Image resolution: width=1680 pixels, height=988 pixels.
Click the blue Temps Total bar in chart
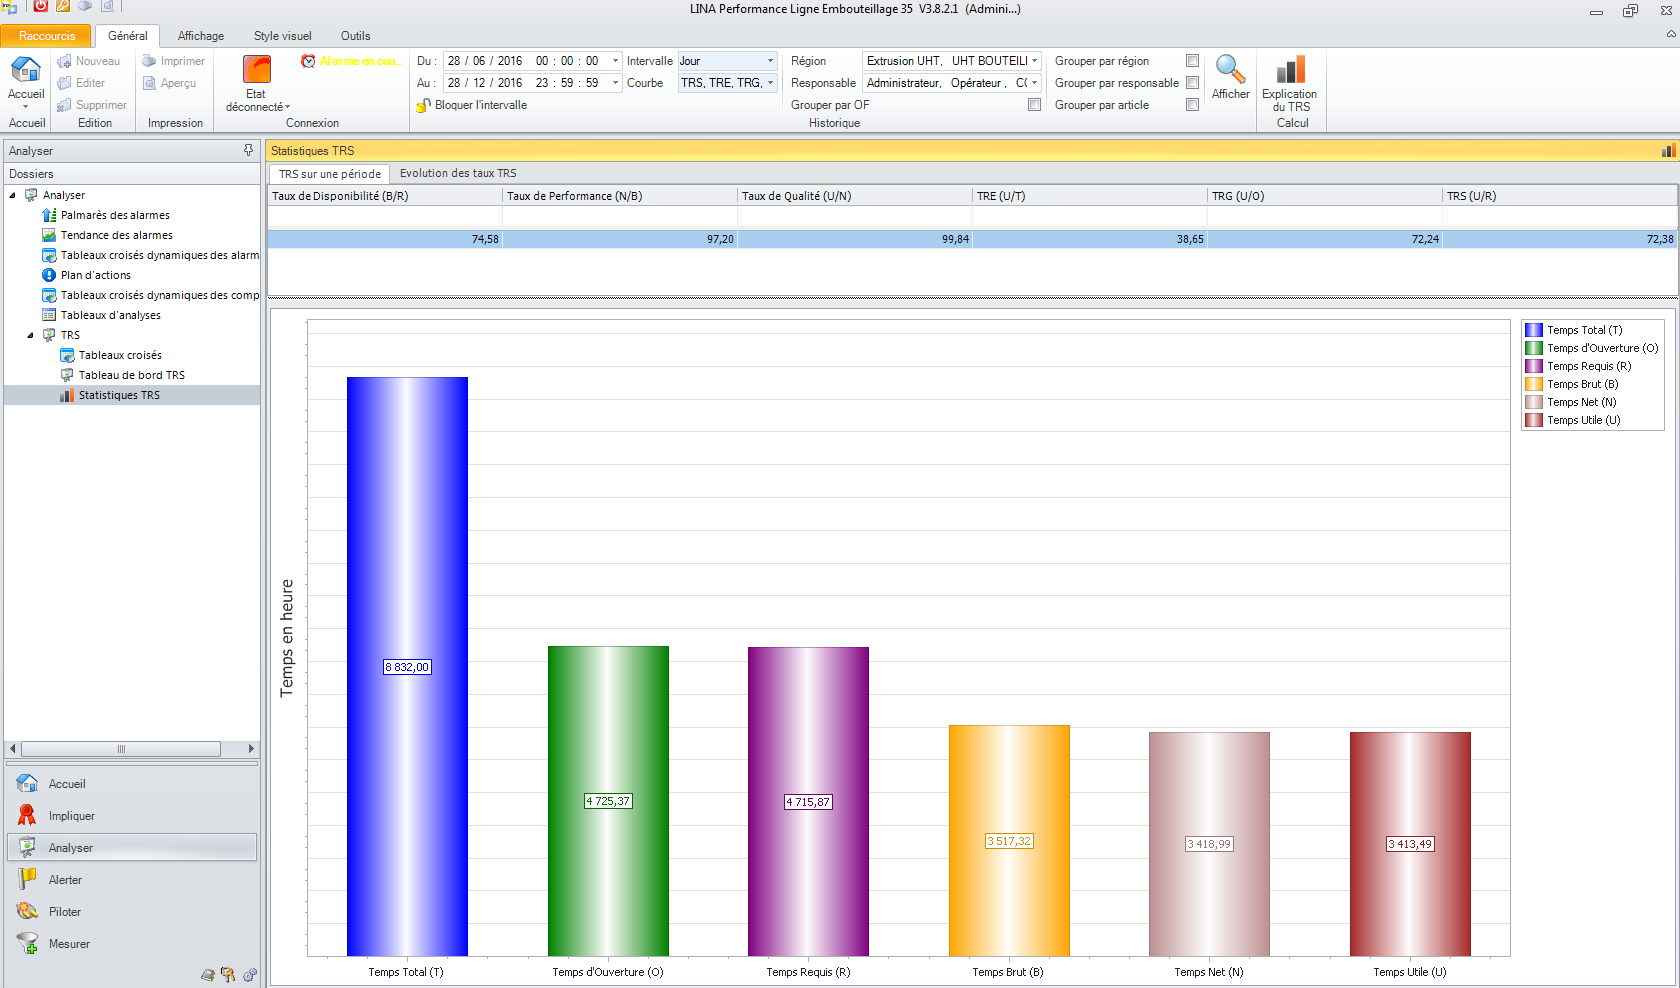(407, 666)
